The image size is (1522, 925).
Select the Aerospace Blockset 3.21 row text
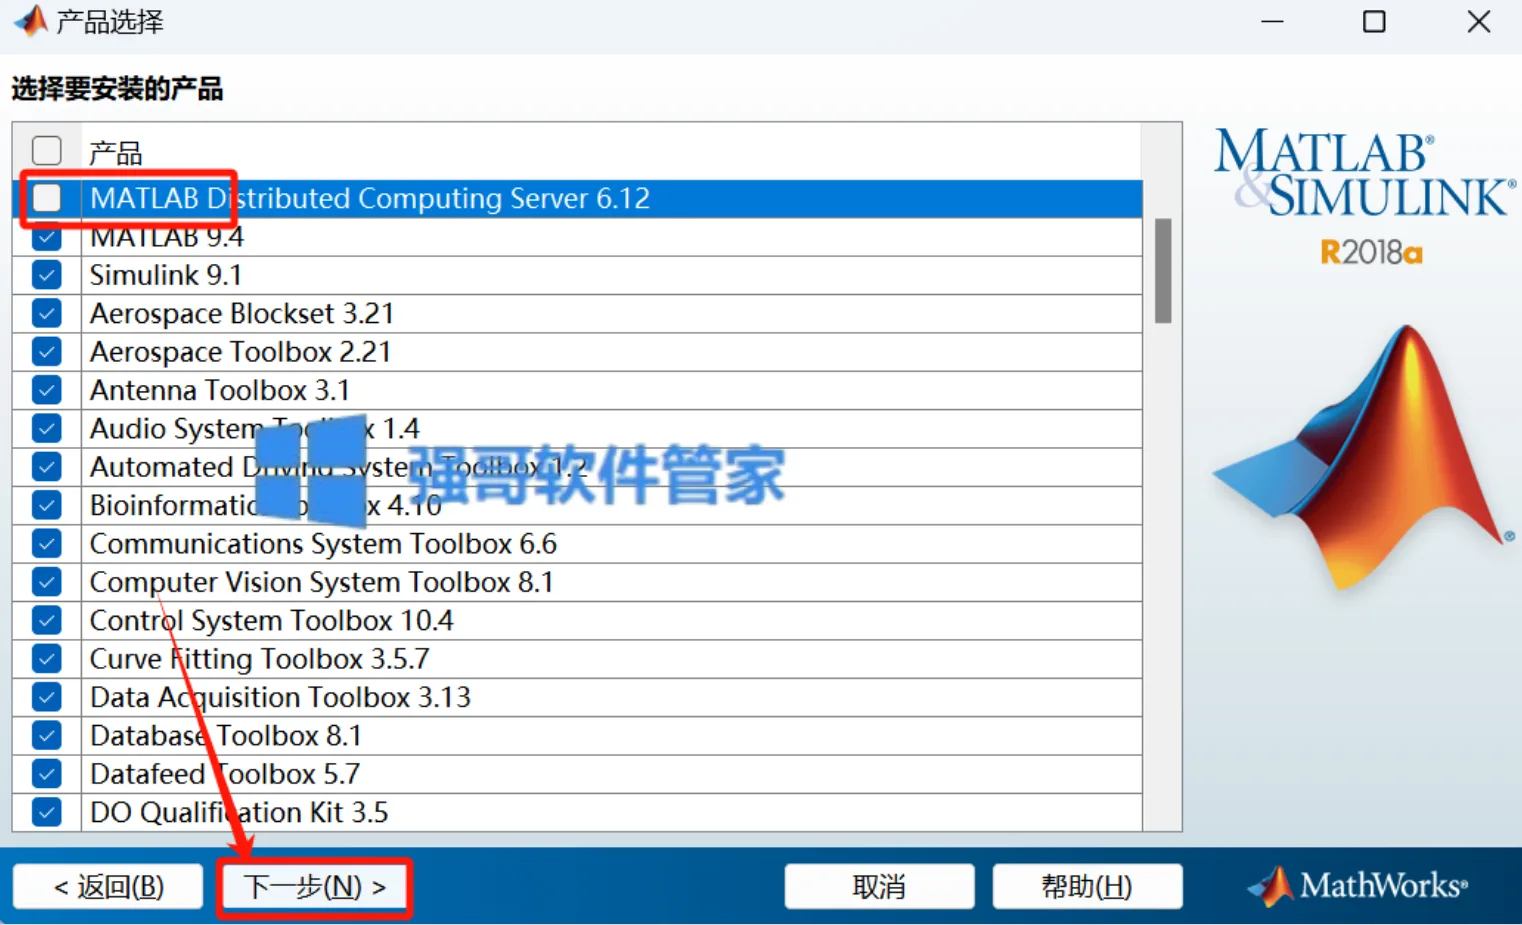tap(242, 313)
